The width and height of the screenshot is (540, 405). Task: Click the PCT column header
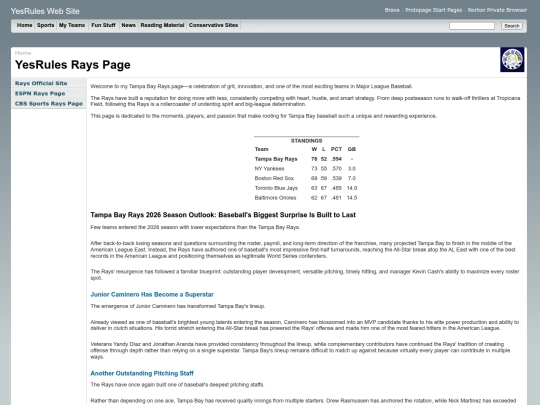coord(336,149)
